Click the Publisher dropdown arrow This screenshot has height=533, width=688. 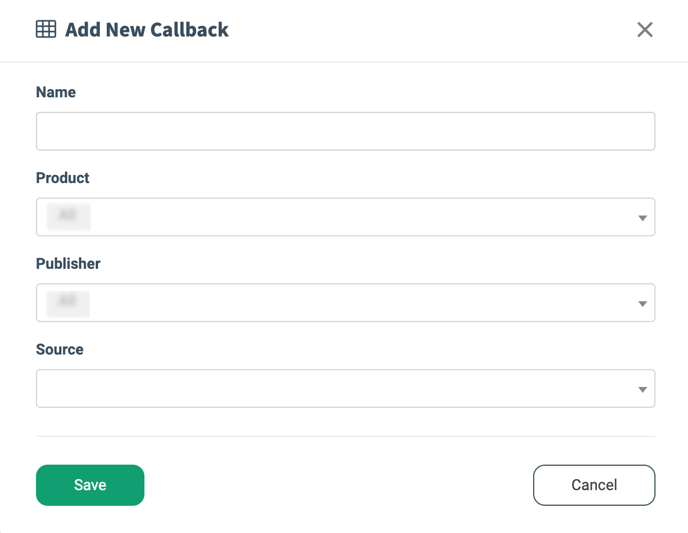642,304
